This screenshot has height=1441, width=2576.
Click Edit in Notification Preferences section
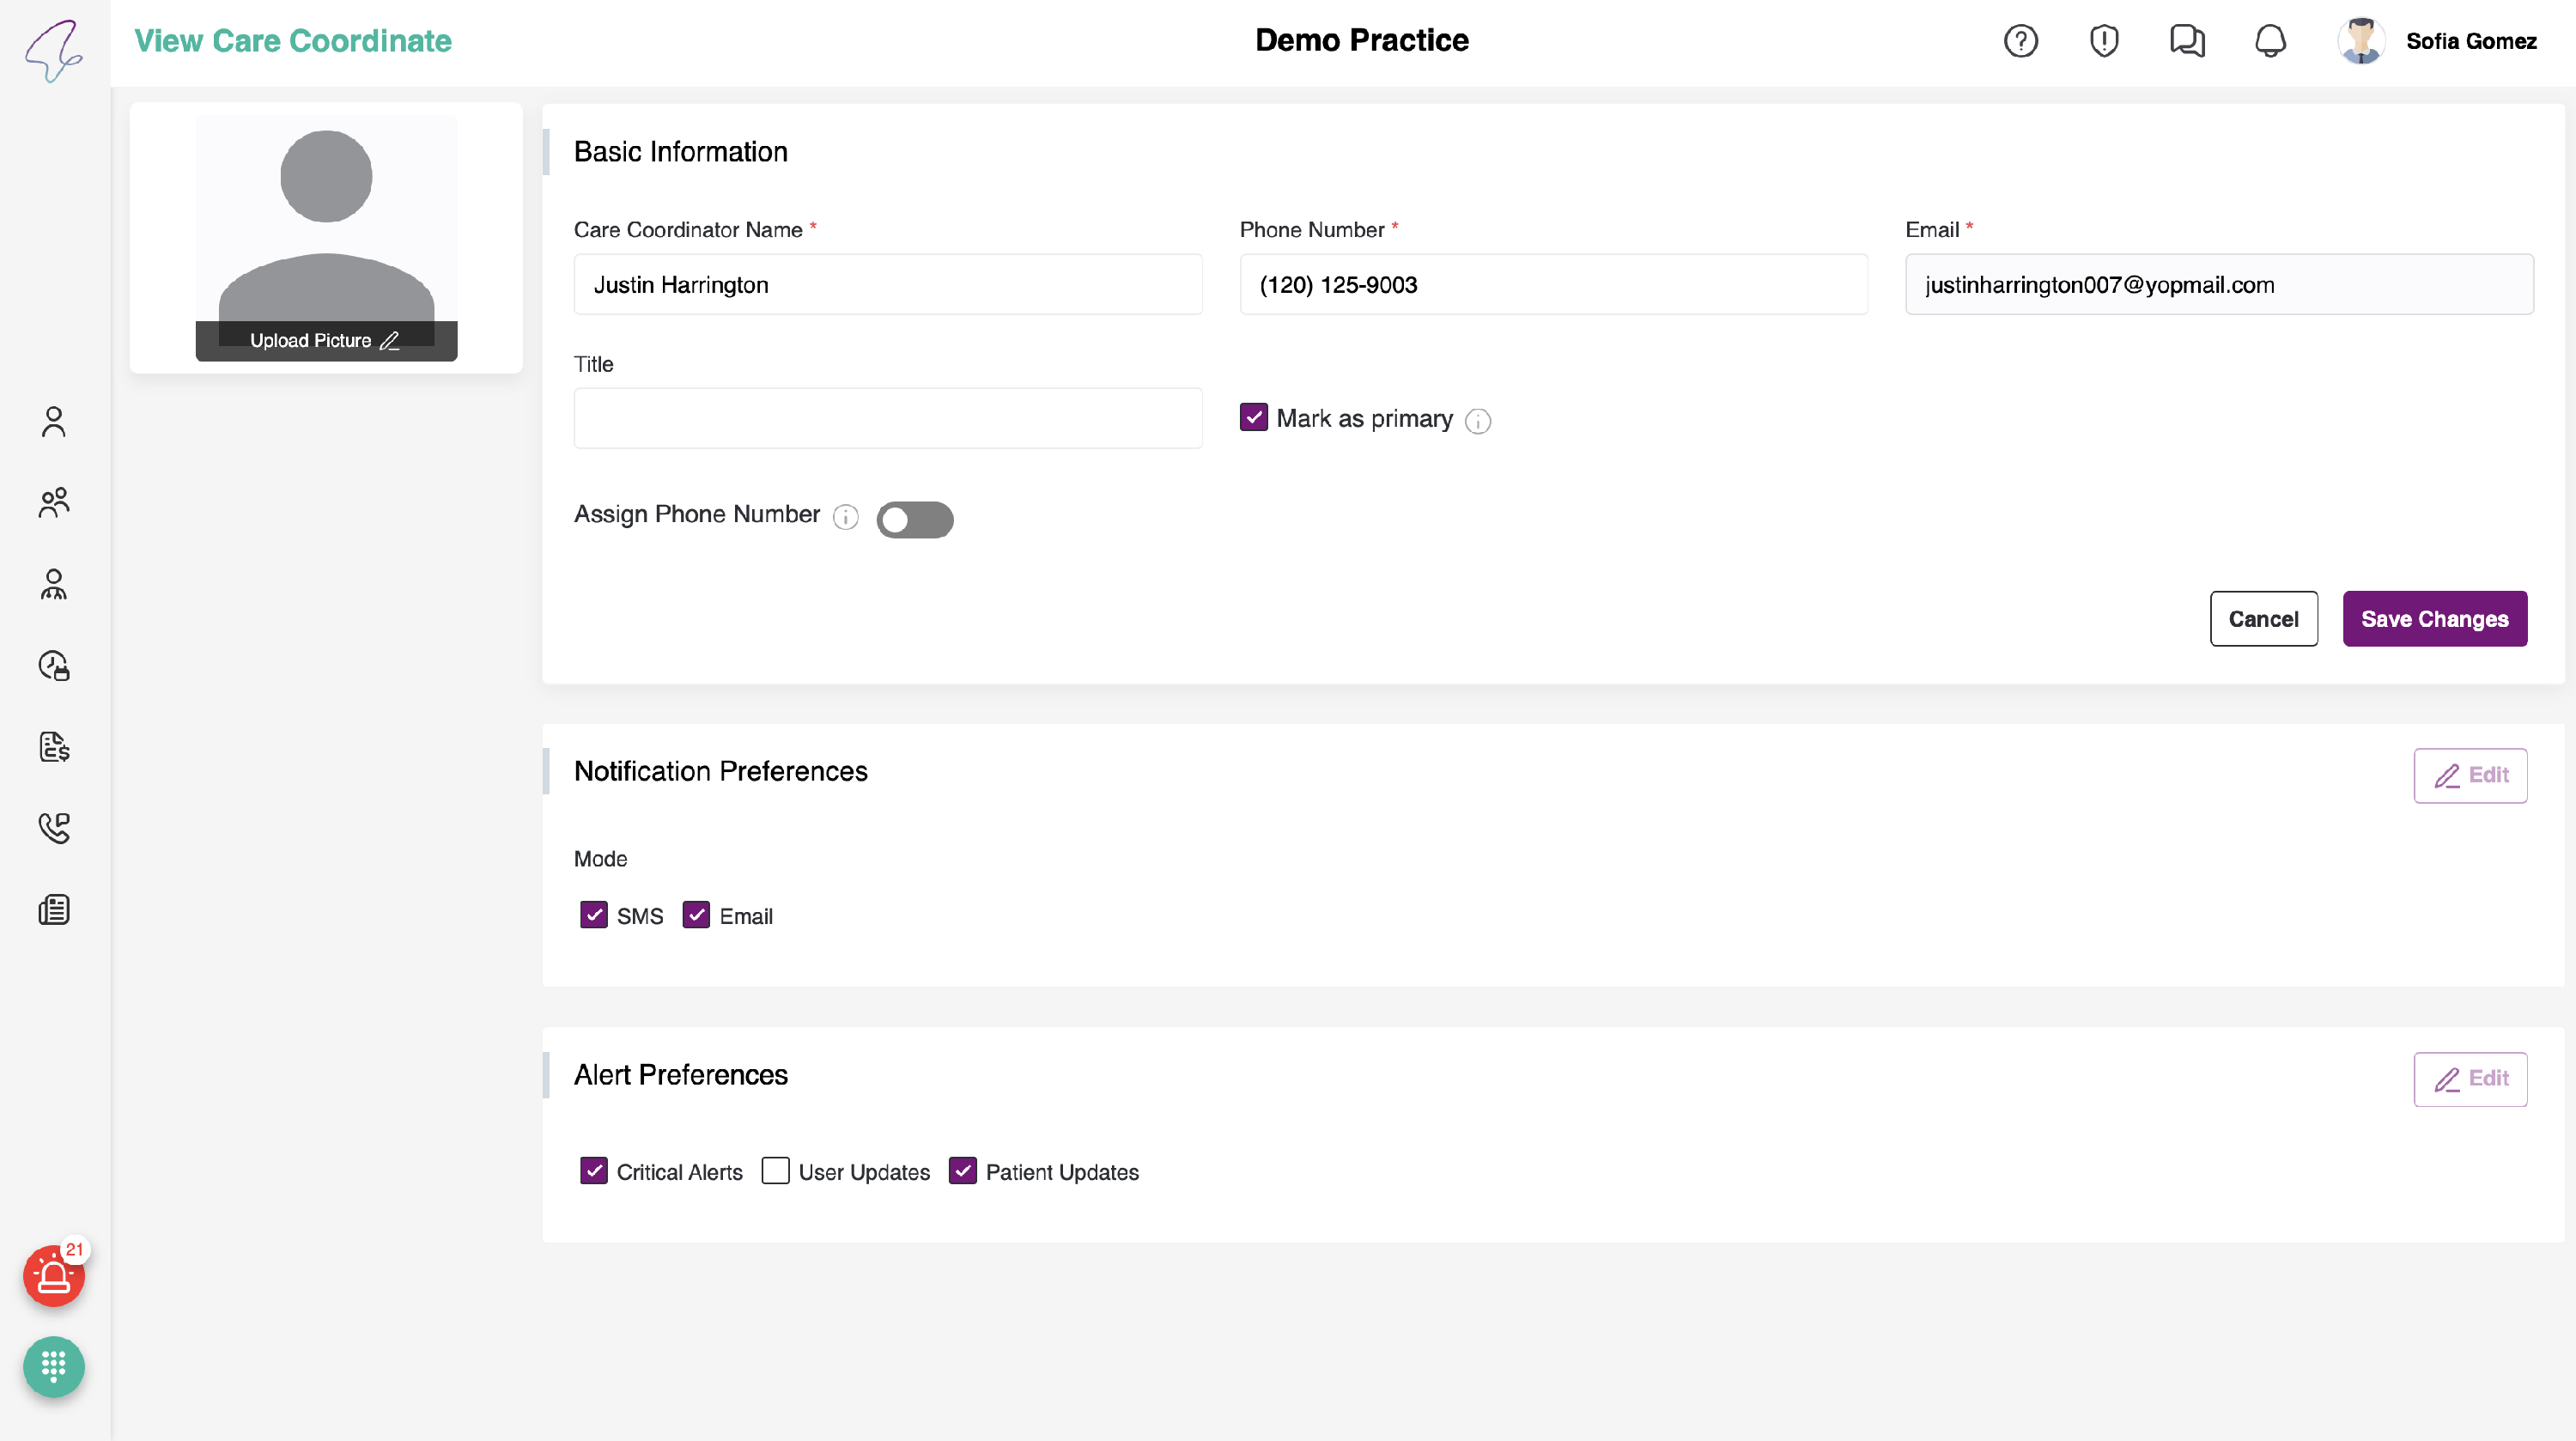click(2469, 775)
